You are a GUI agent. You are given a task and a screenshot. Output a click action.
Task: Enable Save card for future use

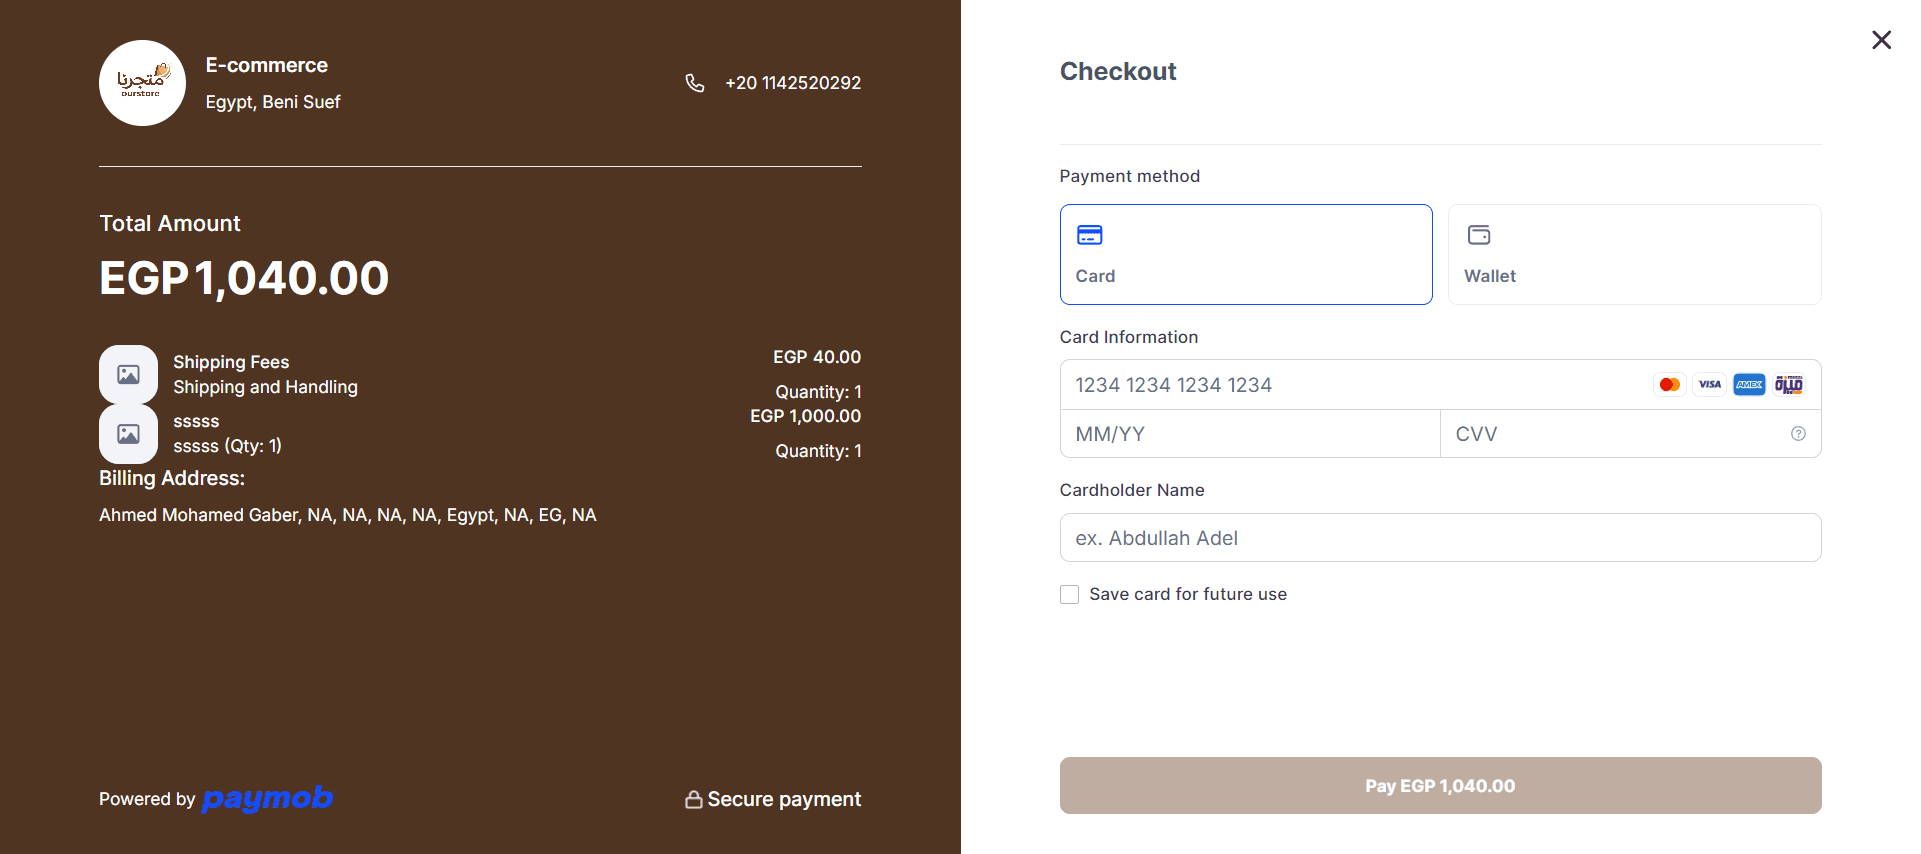pos(1069,594)
